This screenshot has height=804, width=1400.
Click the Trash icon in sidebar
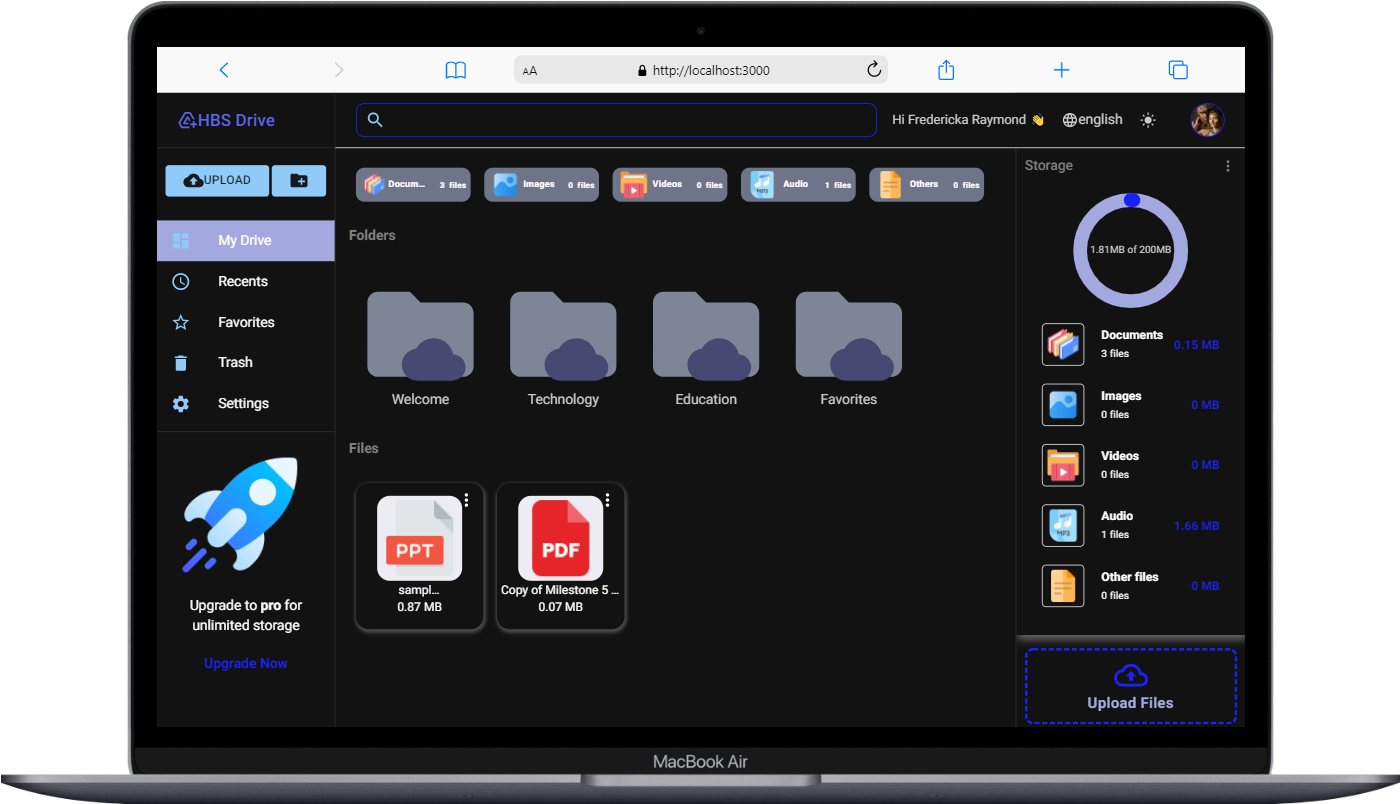tap(180, 362)
